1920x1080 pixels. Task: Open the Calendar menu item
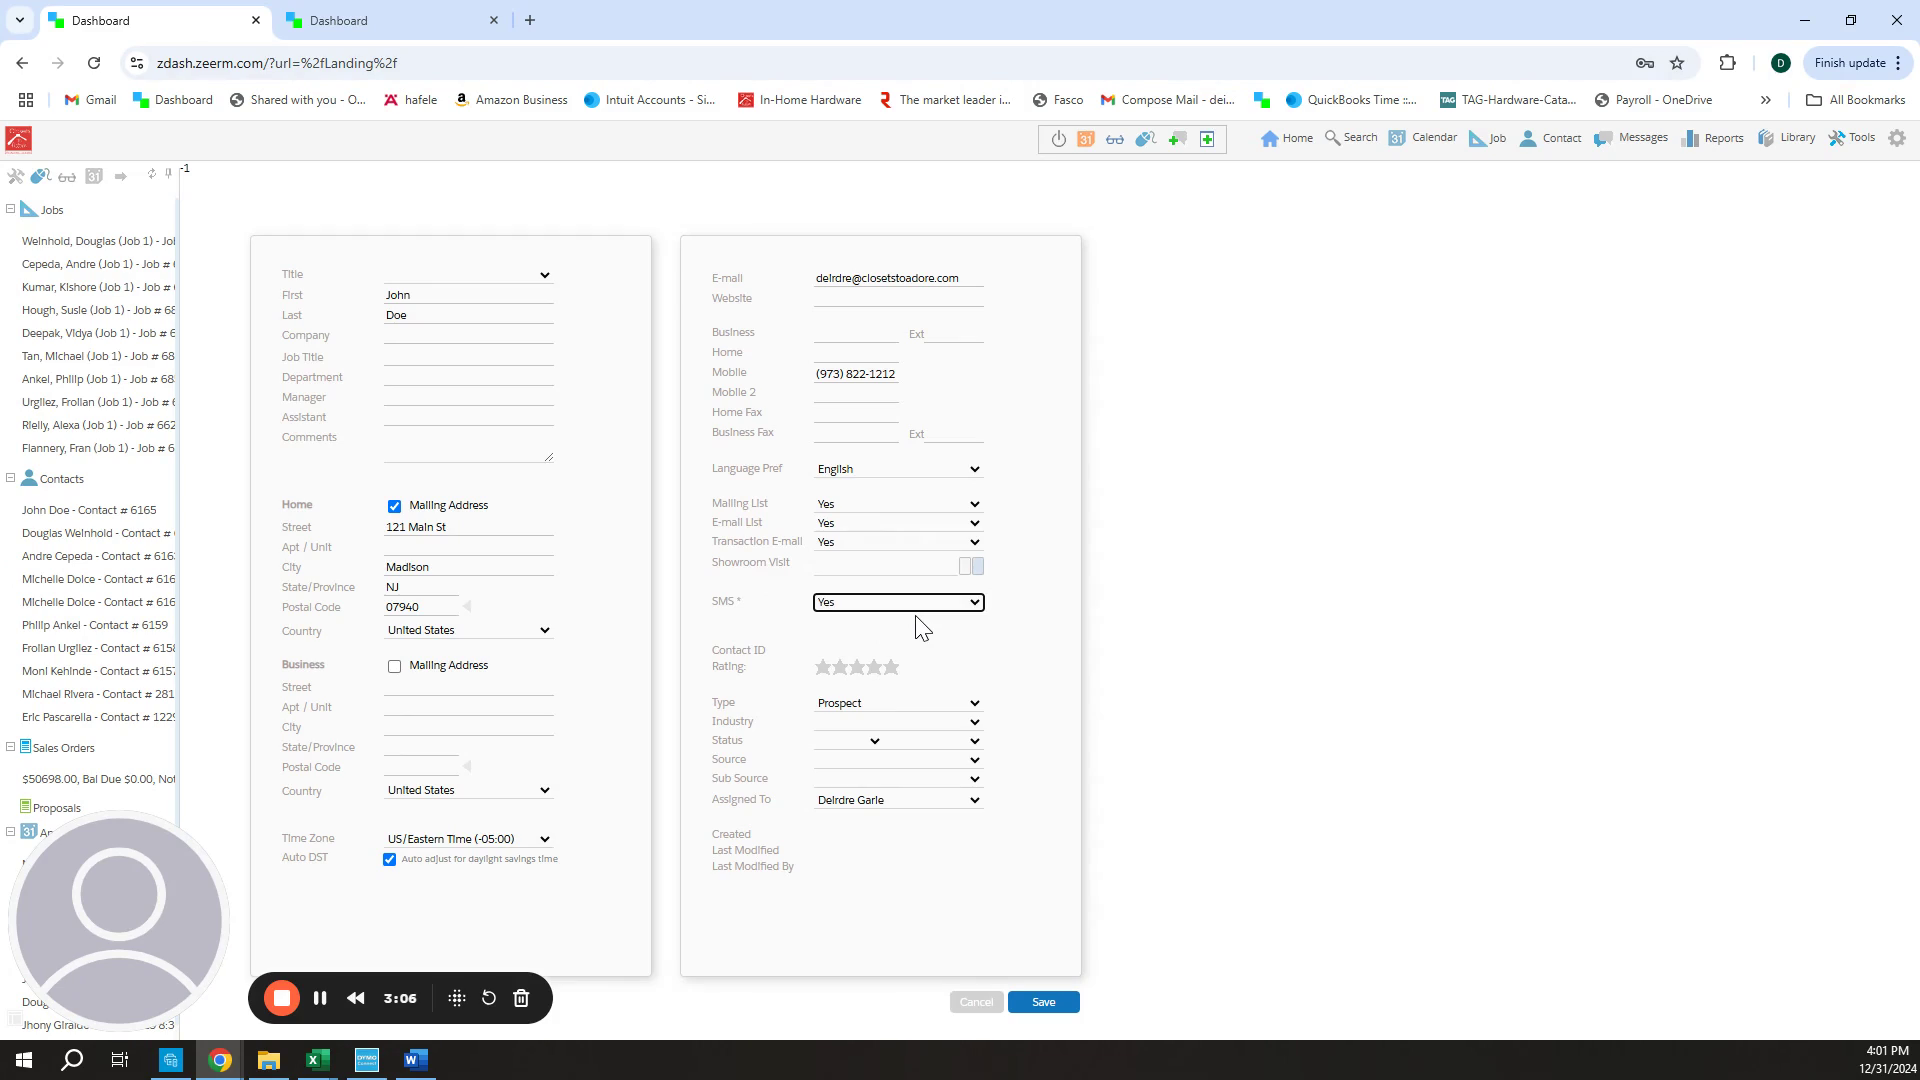pyautogui.click(x=1422, y=138)
